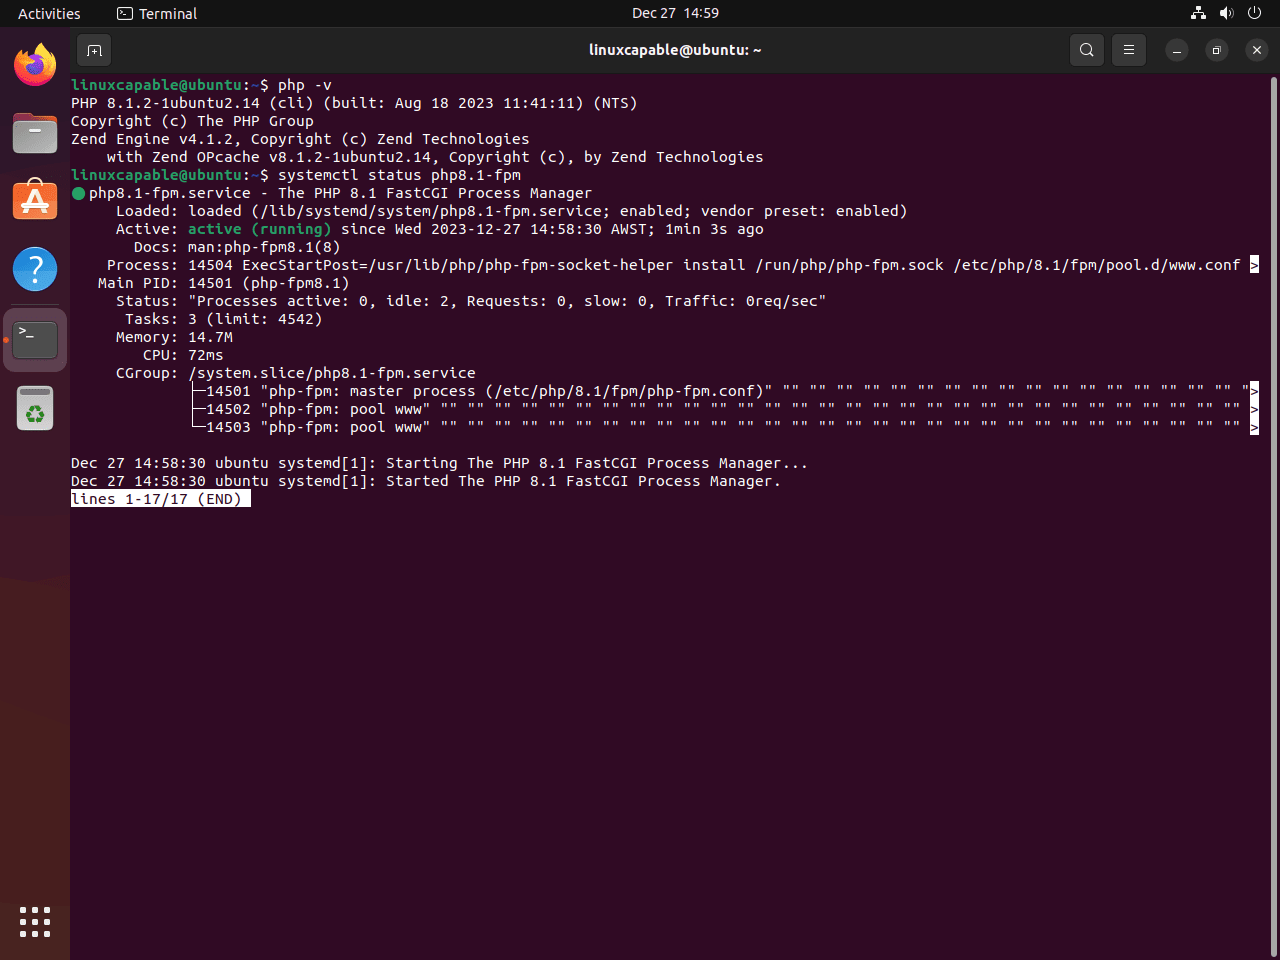Click the truncation marker on the Process line

pyautogui.click(x=1254, y=265)
